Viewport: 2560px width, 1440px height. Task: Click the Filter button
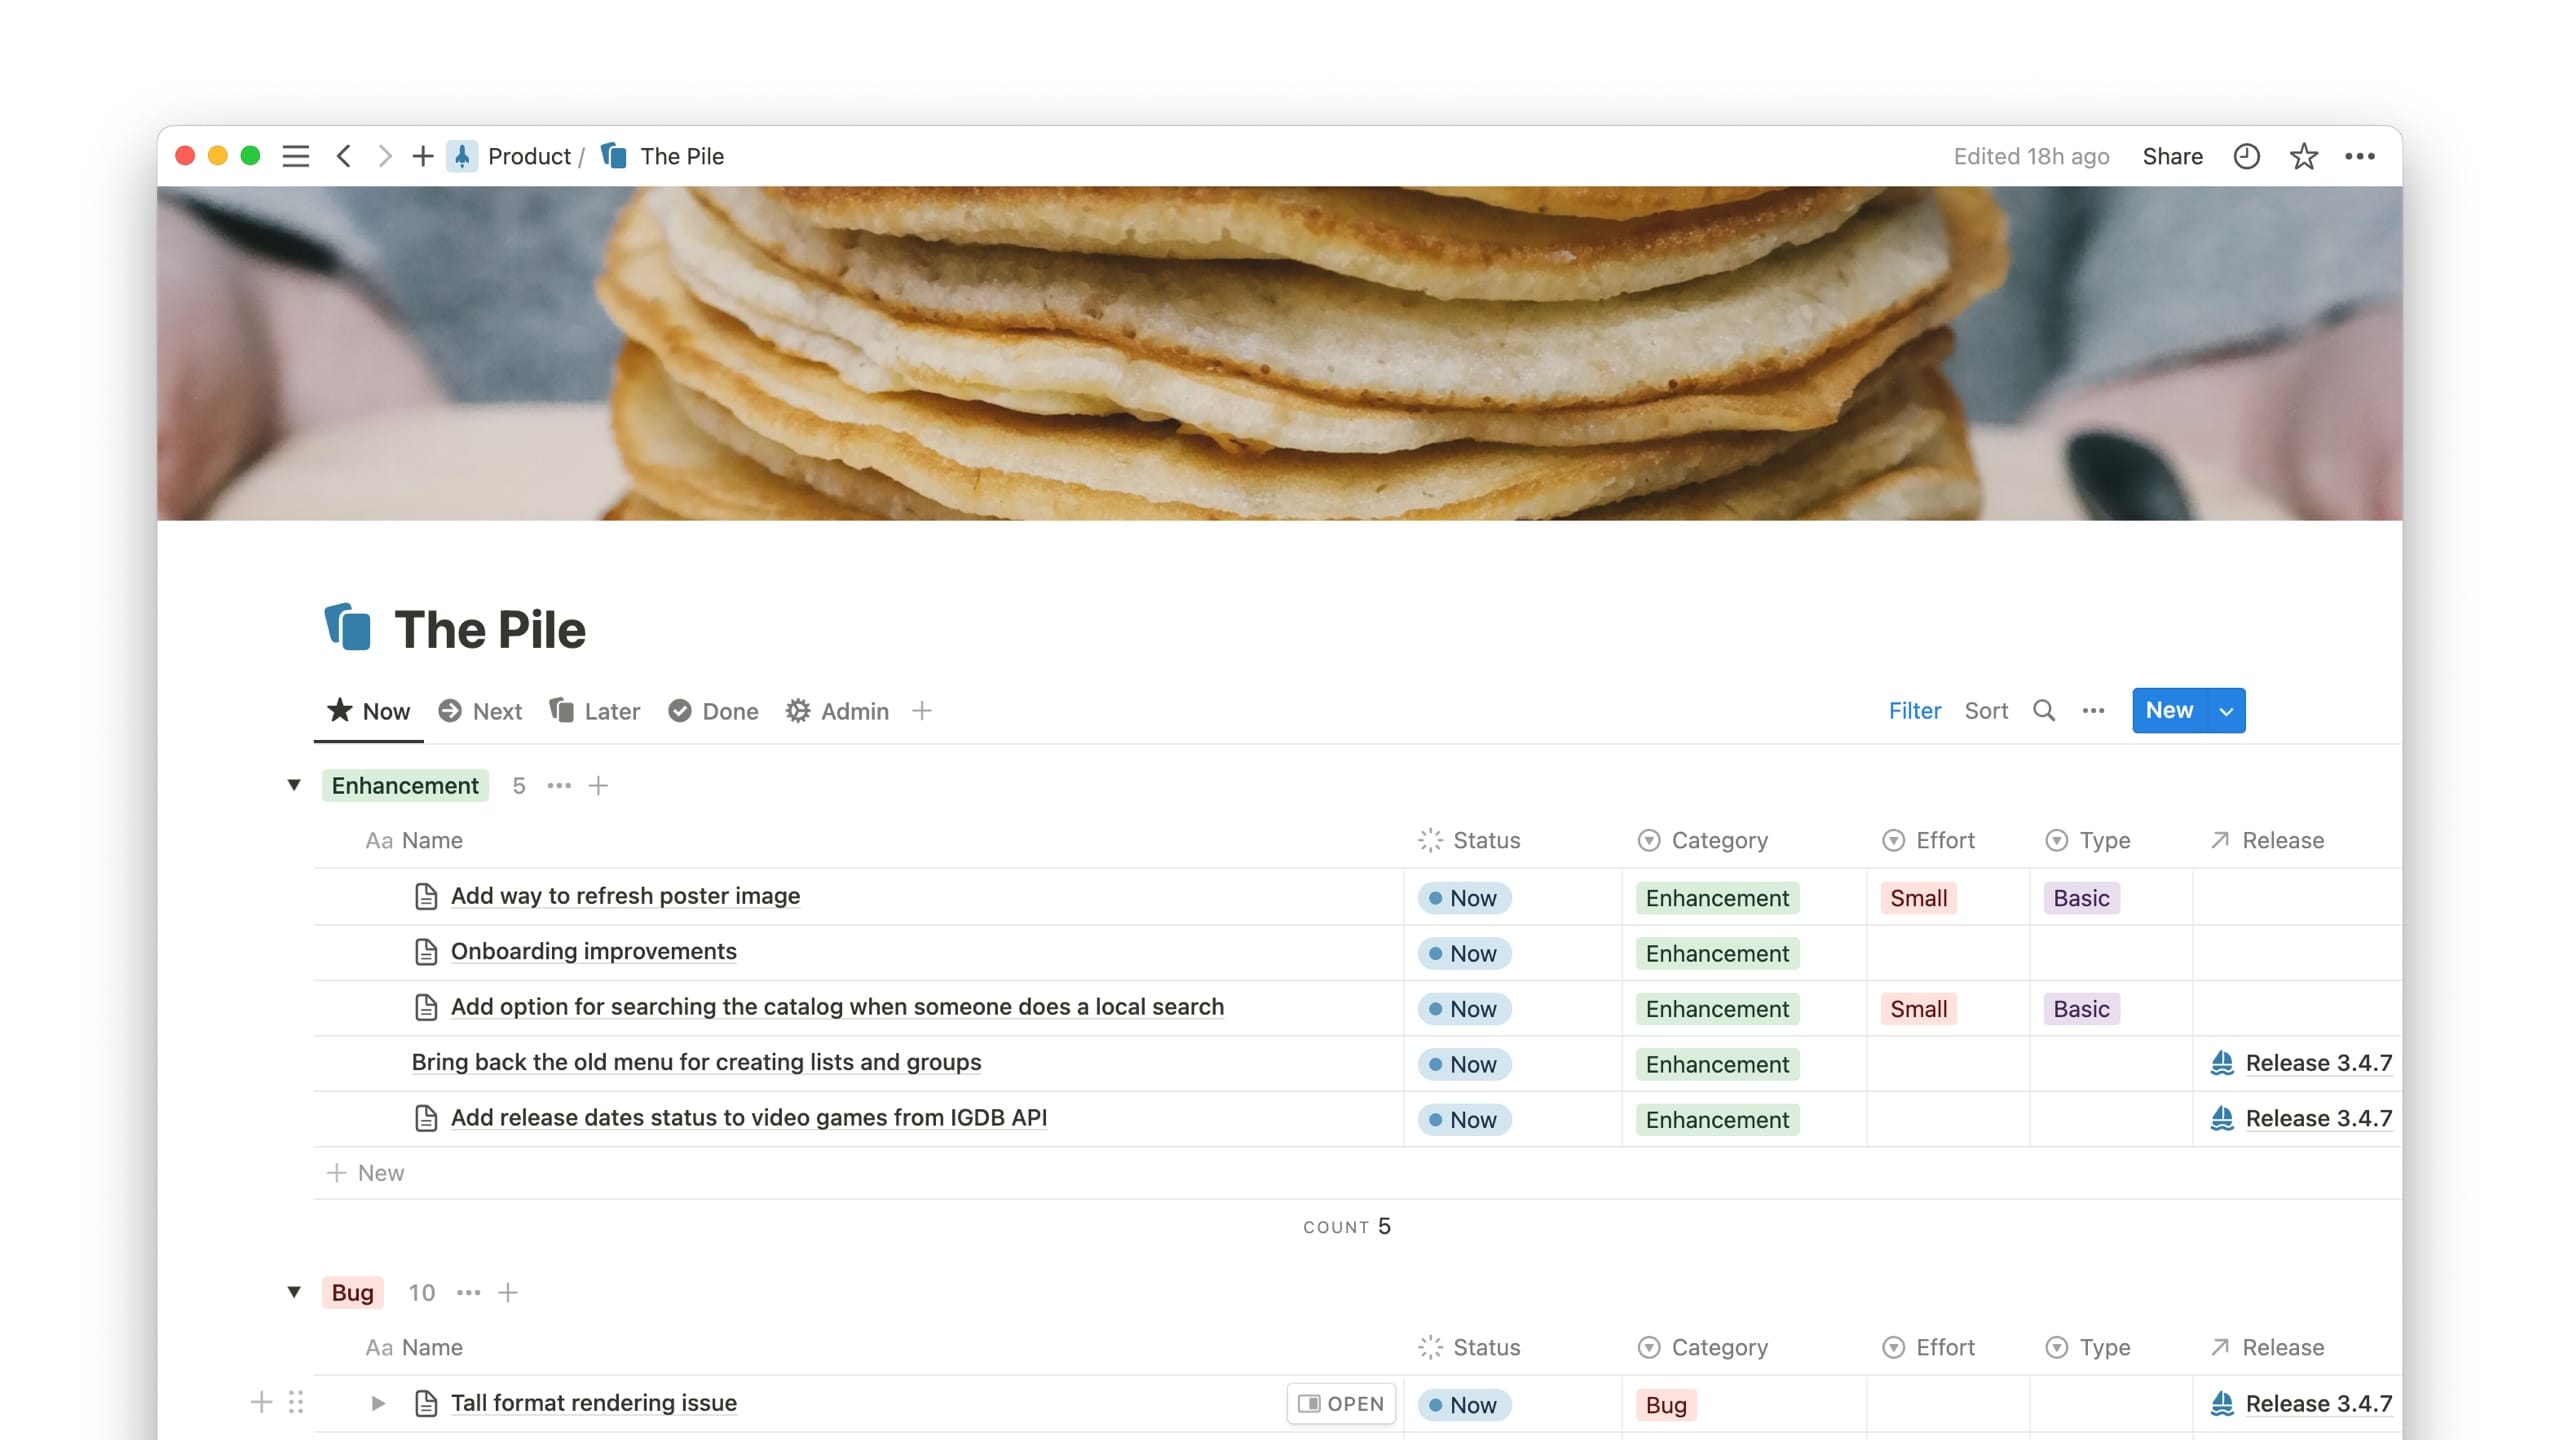pyautogui.click(x=1914, y=710)
